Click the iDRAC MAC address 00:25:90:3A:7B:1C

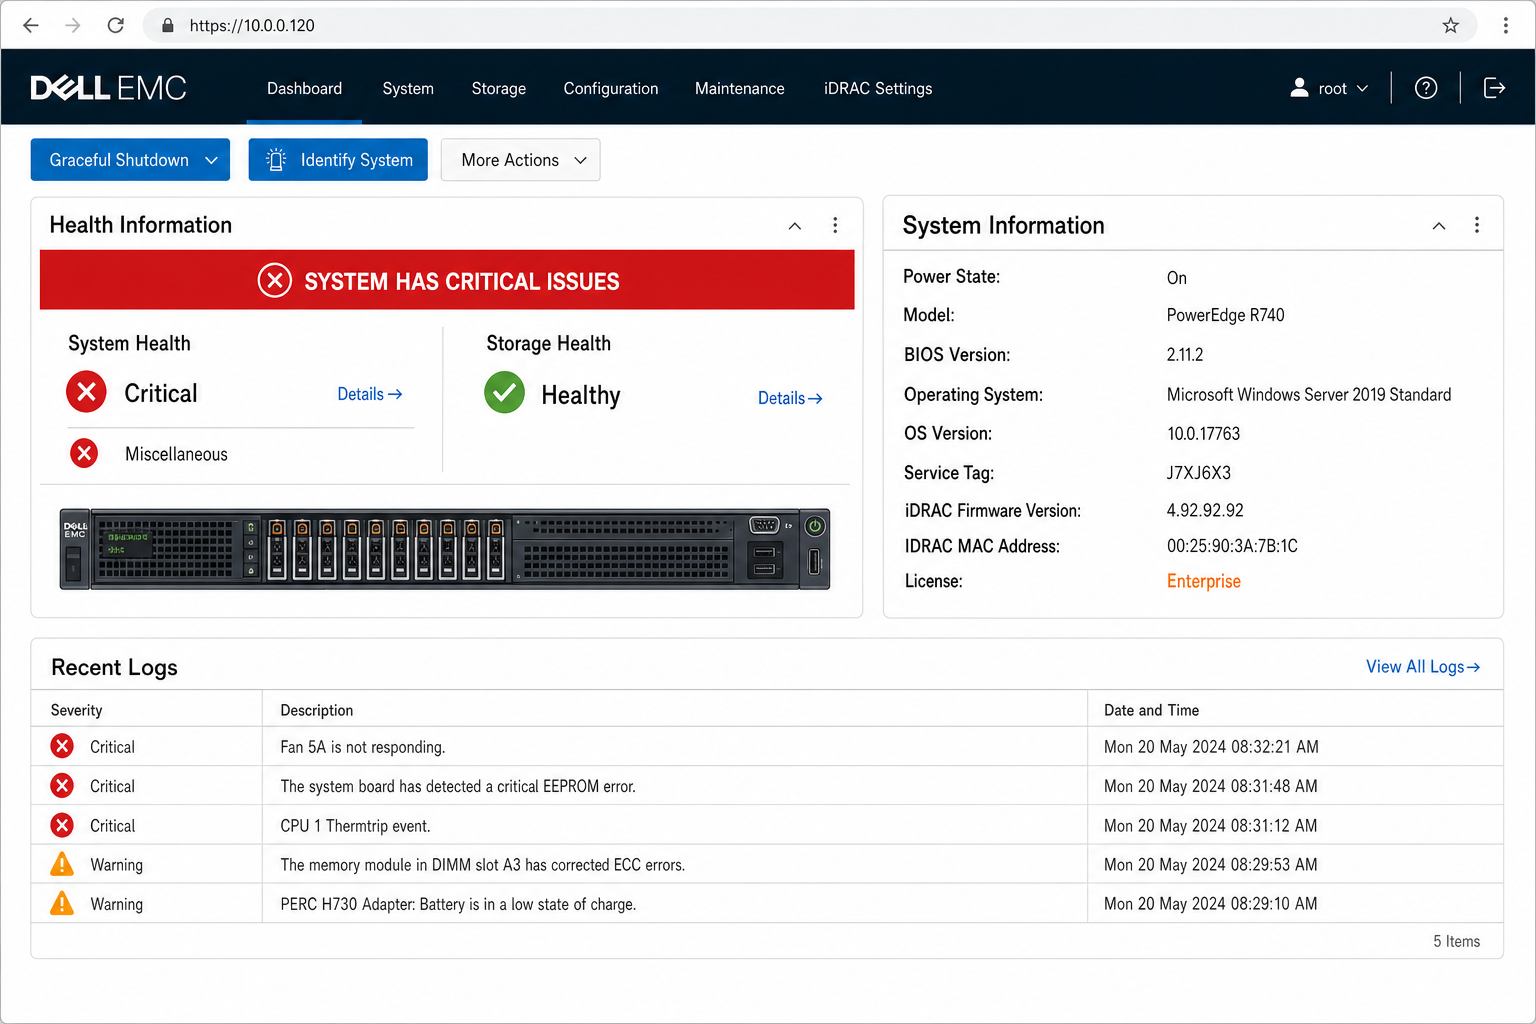(x=1232, y=546)
